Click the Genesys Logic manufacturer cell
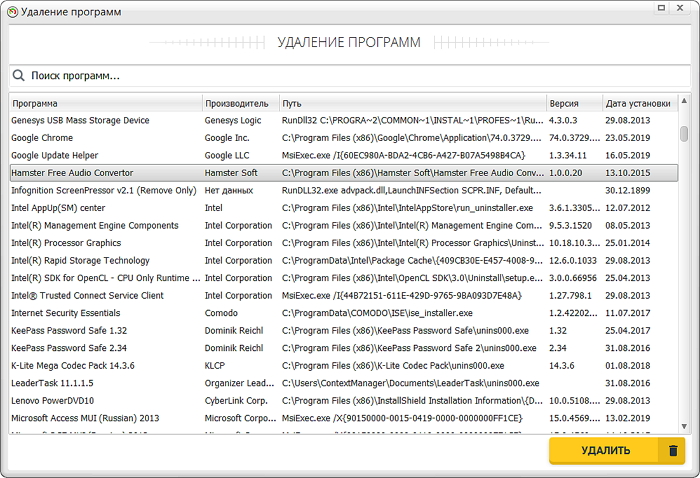The image size is (700, 478). [x=233, y=121]
